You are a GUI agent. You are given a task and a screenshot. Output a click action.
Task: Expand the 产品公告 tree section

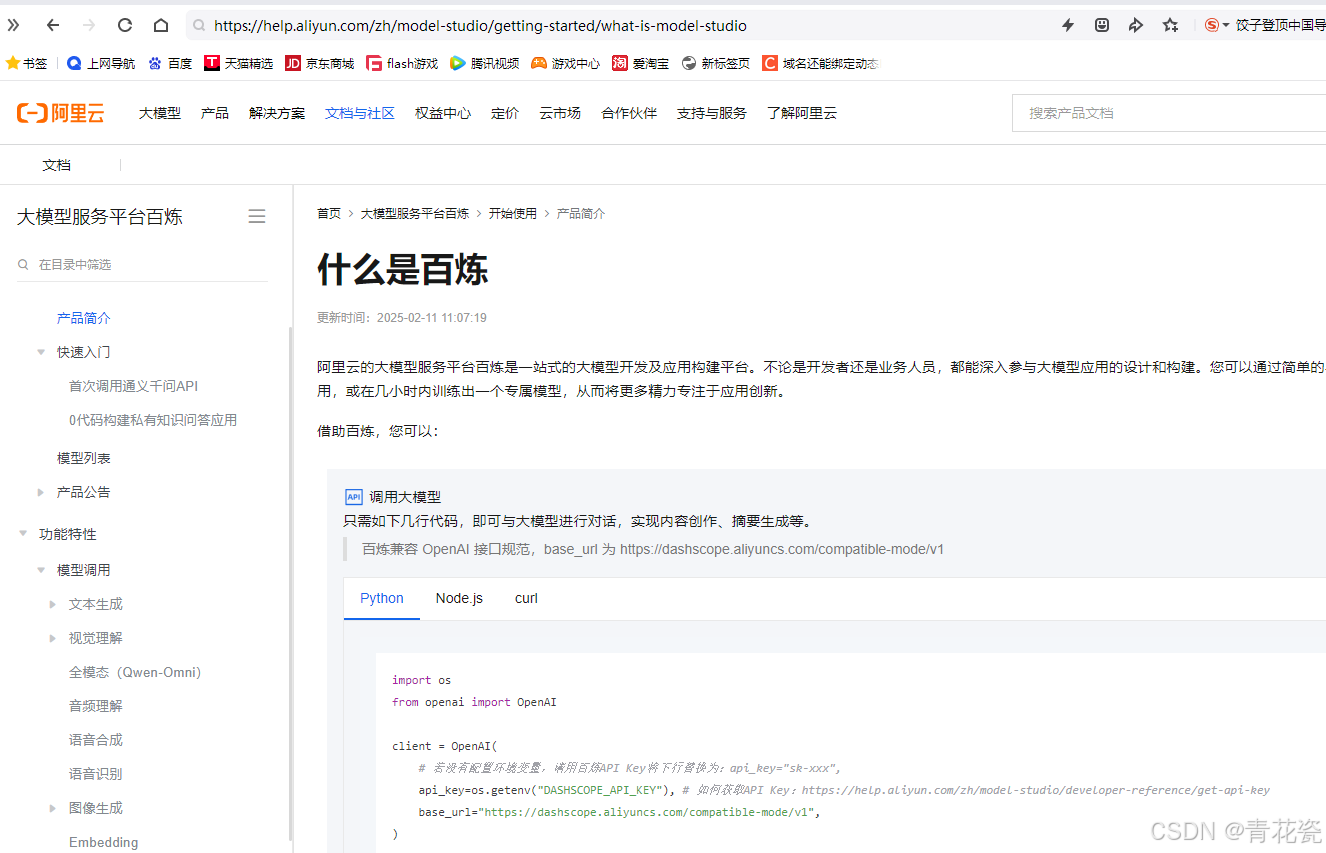tap(41, 492)
